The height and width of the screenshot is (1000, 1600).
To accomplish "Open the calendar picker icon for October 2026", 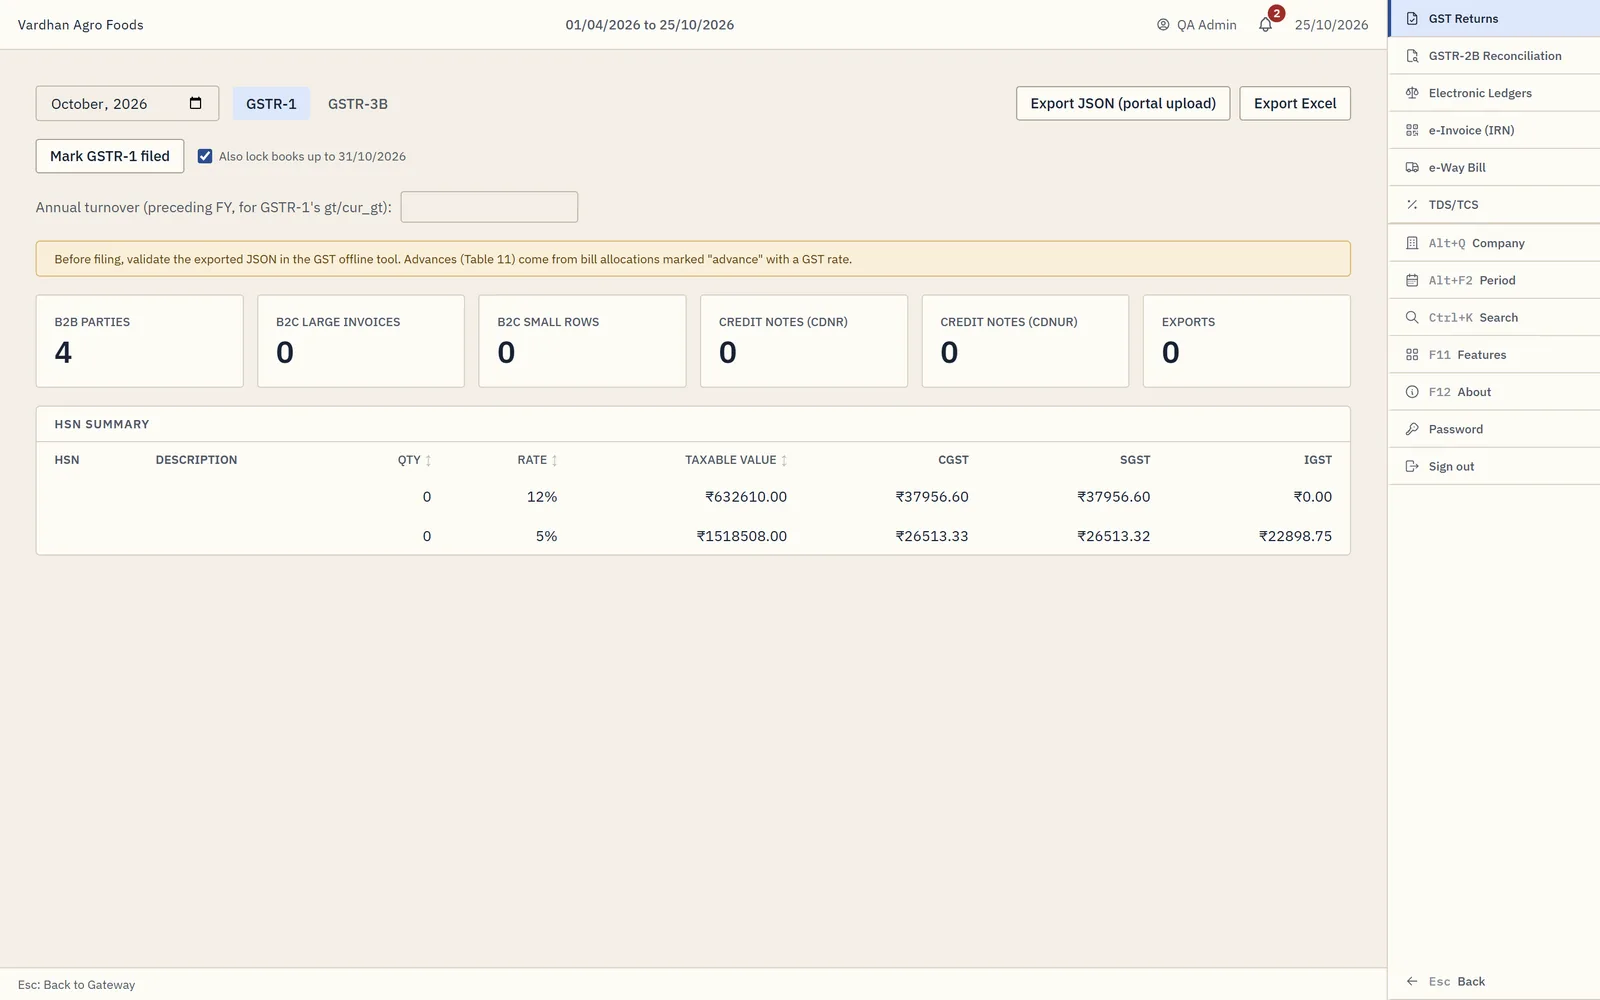I will [x=196, y=103].
